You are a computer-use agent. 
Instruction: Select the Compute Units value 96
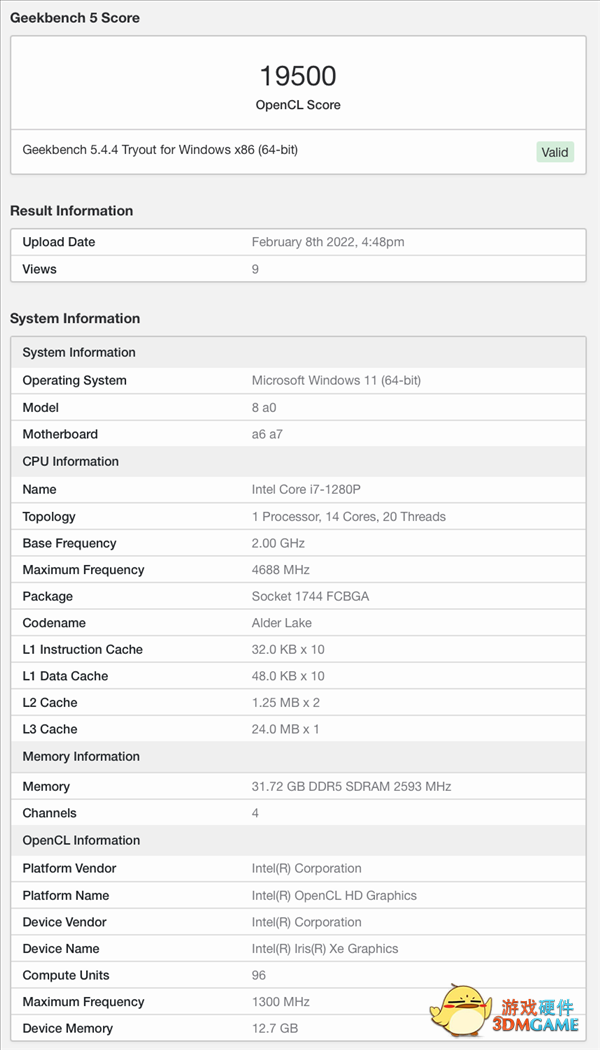point(258,976)
